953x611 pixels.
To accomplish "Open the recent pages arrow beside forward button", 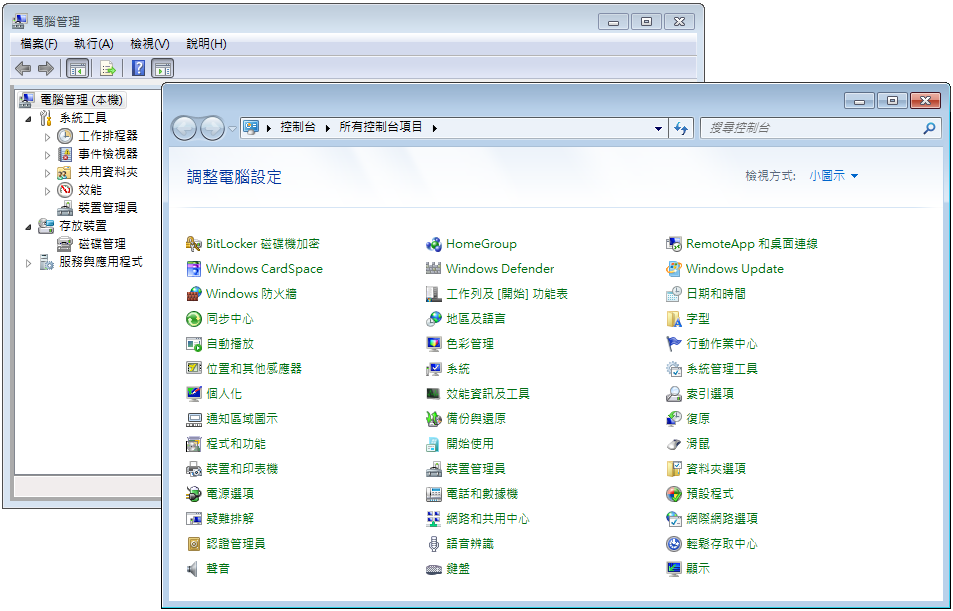I will point(232,128).
